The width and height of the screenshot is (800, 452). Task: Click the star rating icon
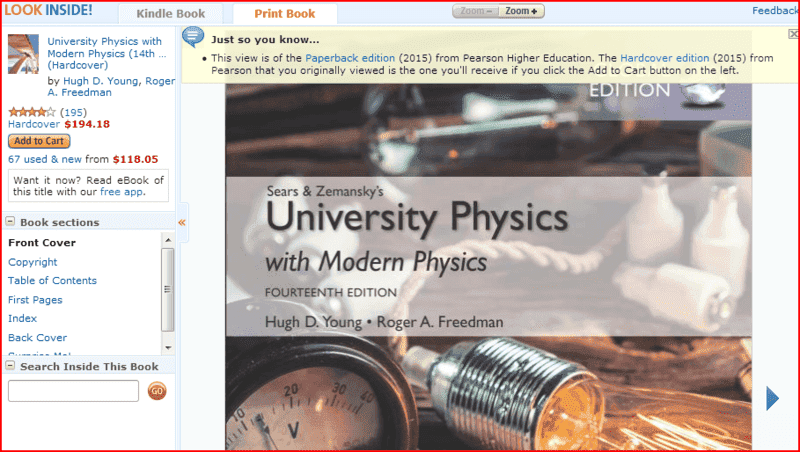pos(32,112)
